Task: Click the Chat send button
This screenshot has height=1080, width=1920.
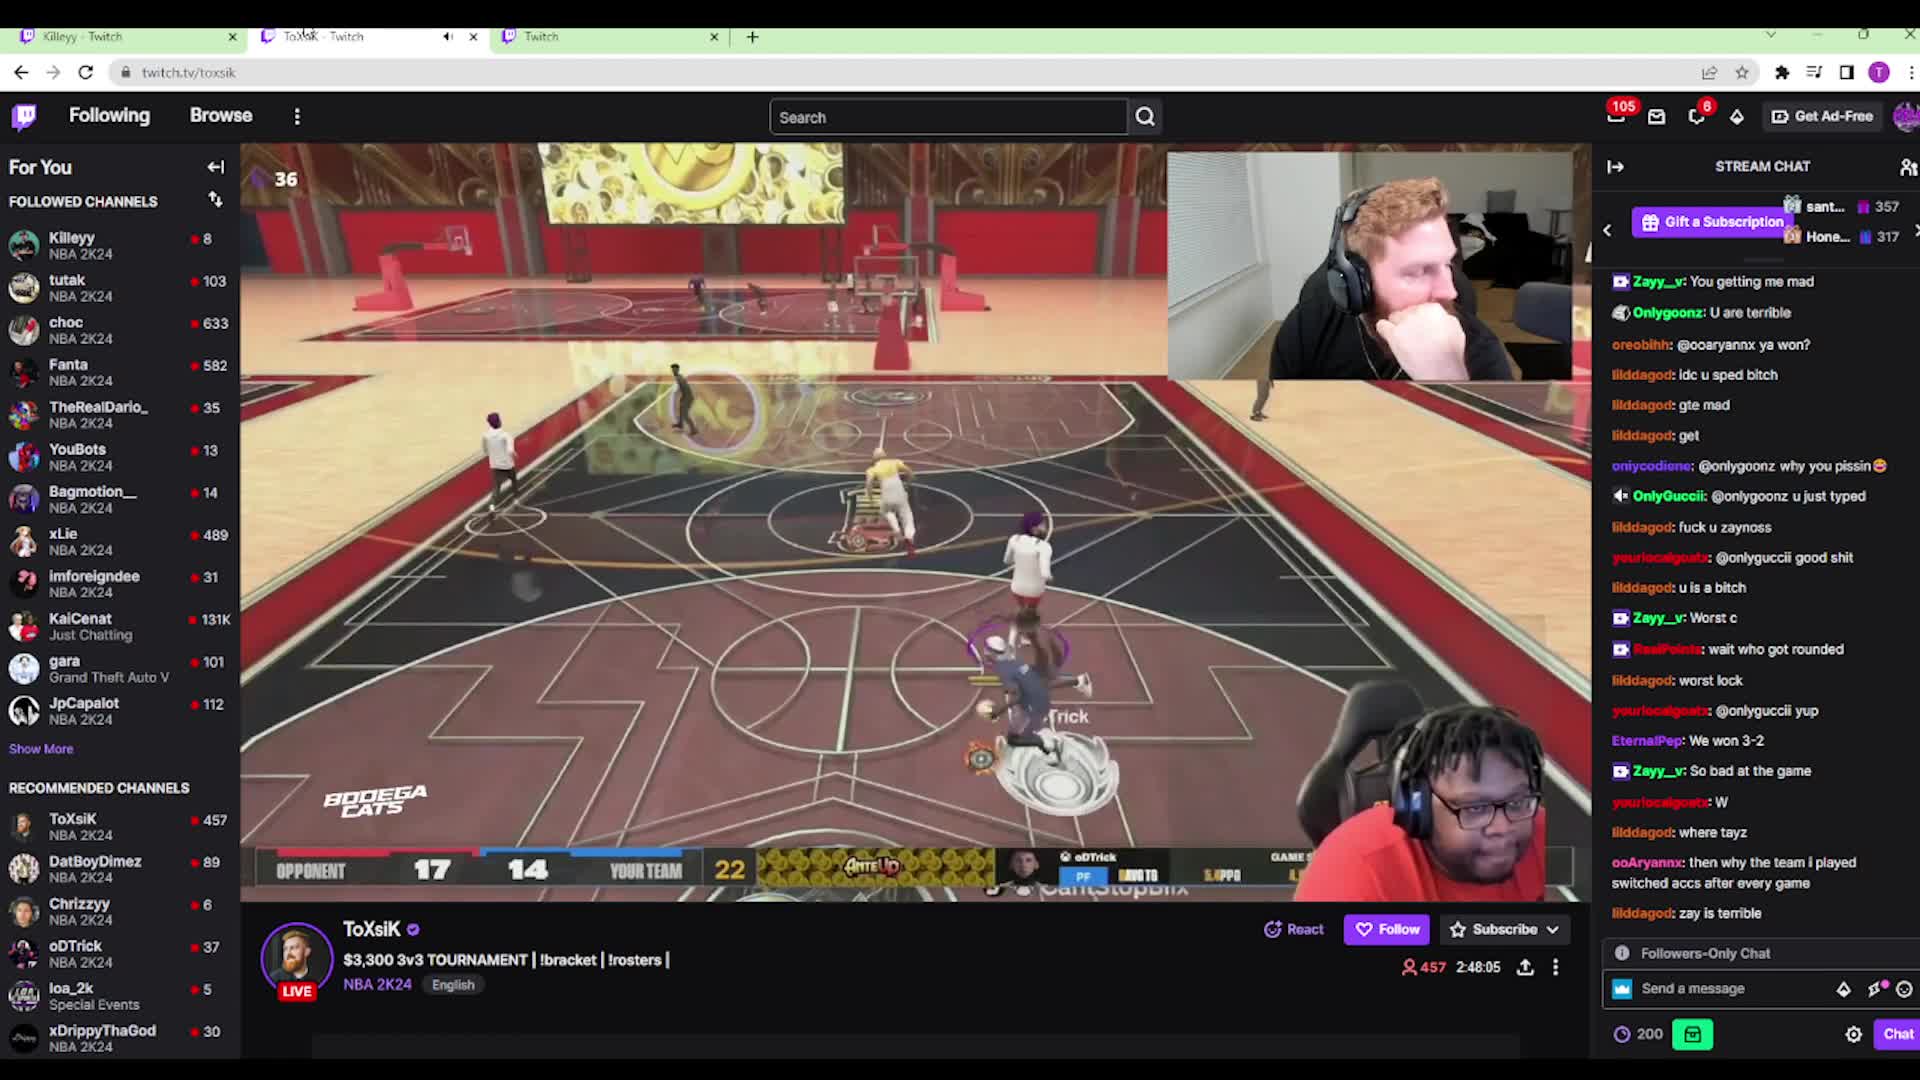Action: tap(1897, 1034)
